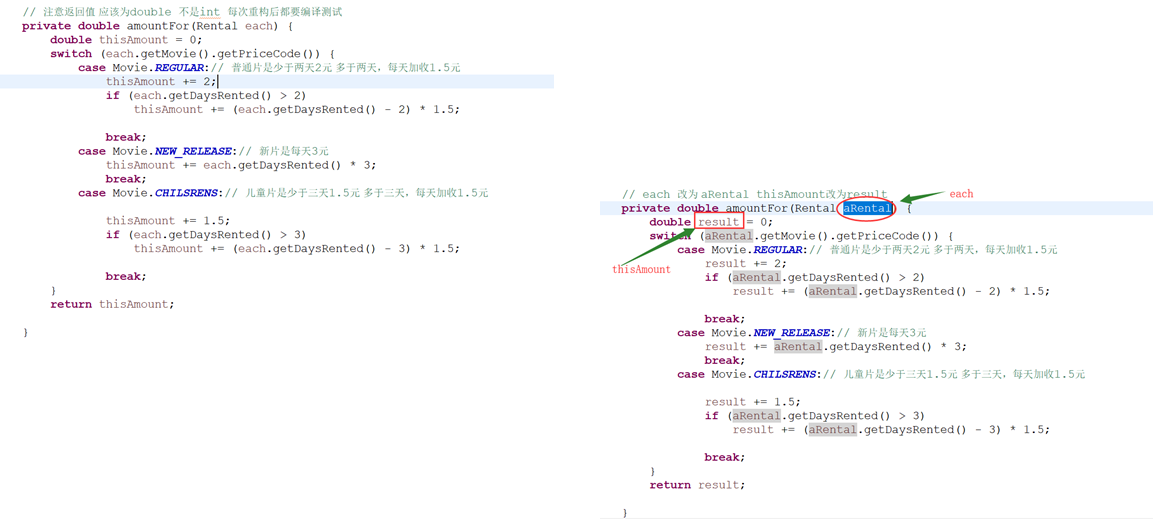Place cursor on 'thisAmount += 2;' line

pos(160,82)
